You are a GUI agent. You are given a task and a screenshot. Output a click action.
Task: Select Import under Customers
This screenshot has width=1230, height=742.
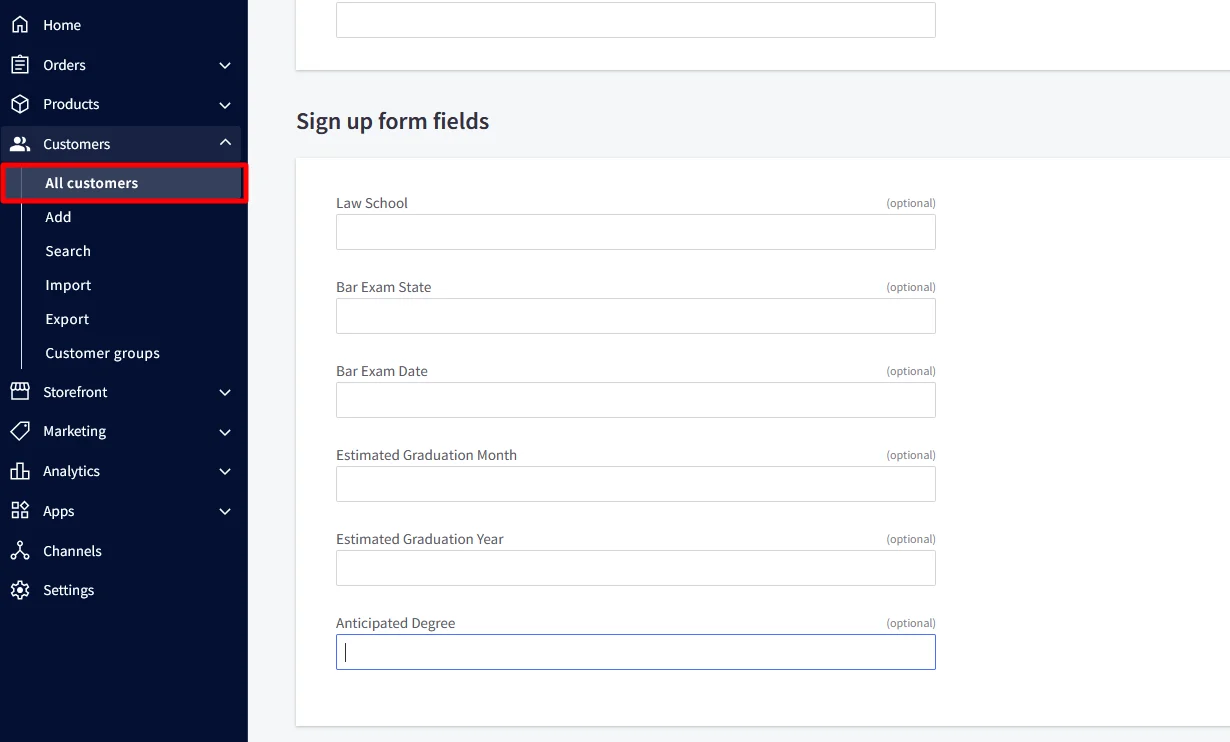point(67,285)
